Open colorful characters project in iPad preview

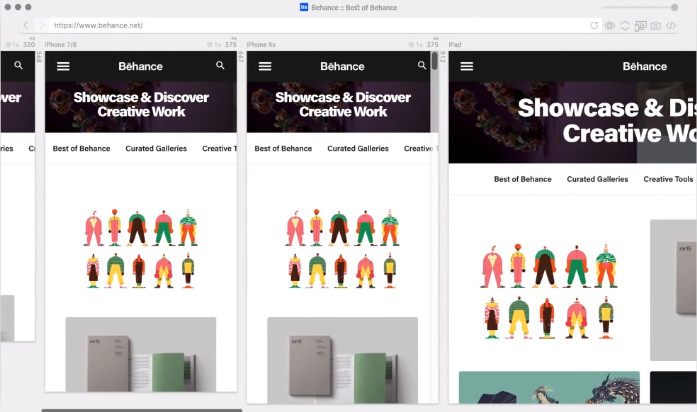(549, 292)
